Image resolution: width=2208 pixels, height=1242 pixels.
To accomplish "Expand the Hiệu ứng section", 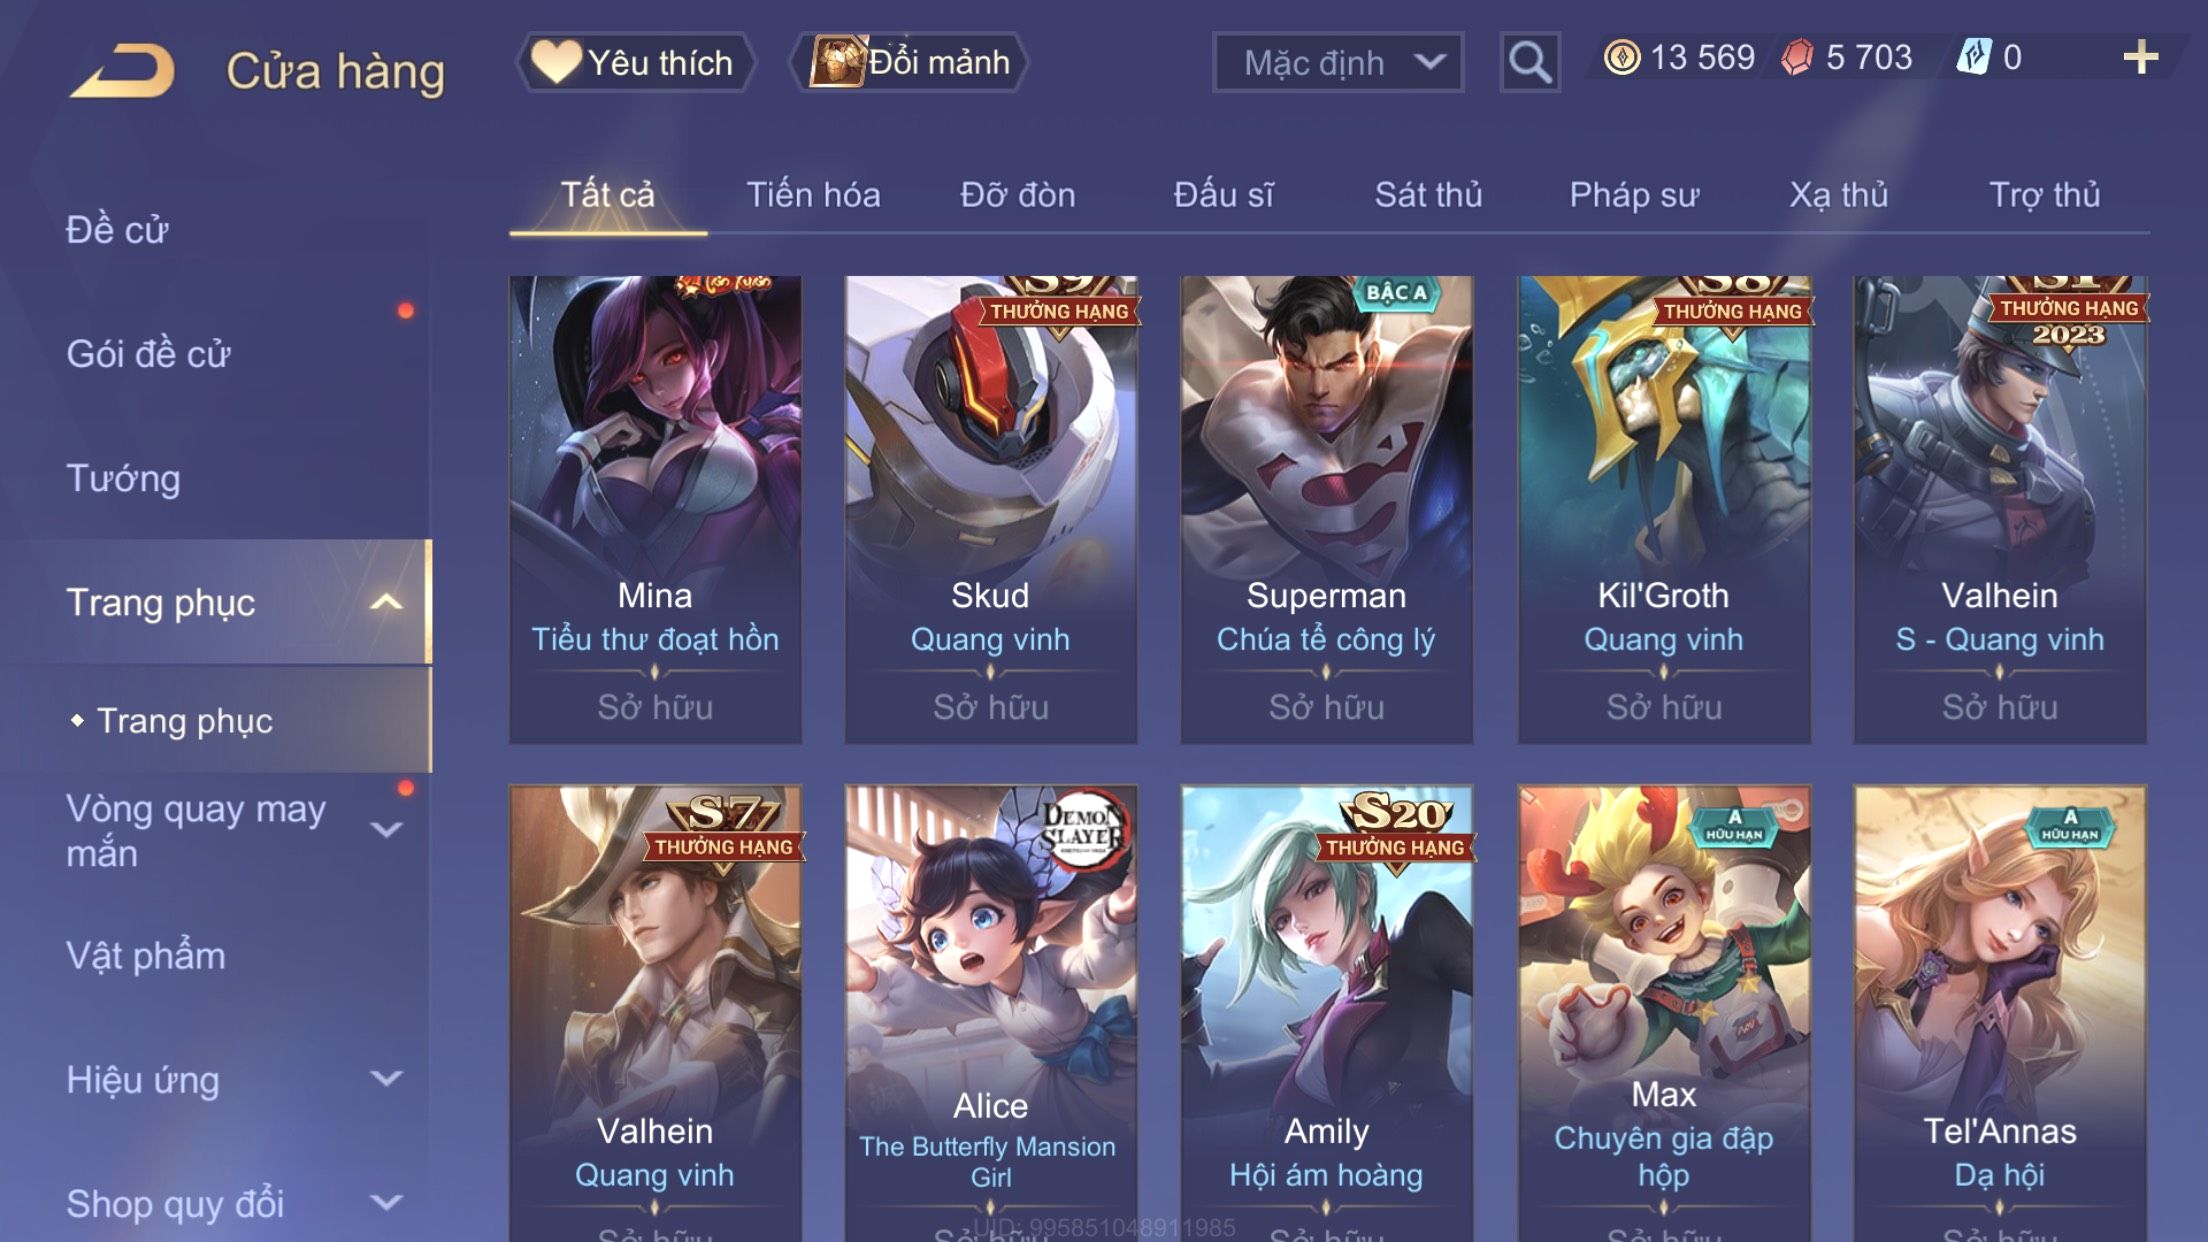I will pyautogui.click(x=386, y=1078).
